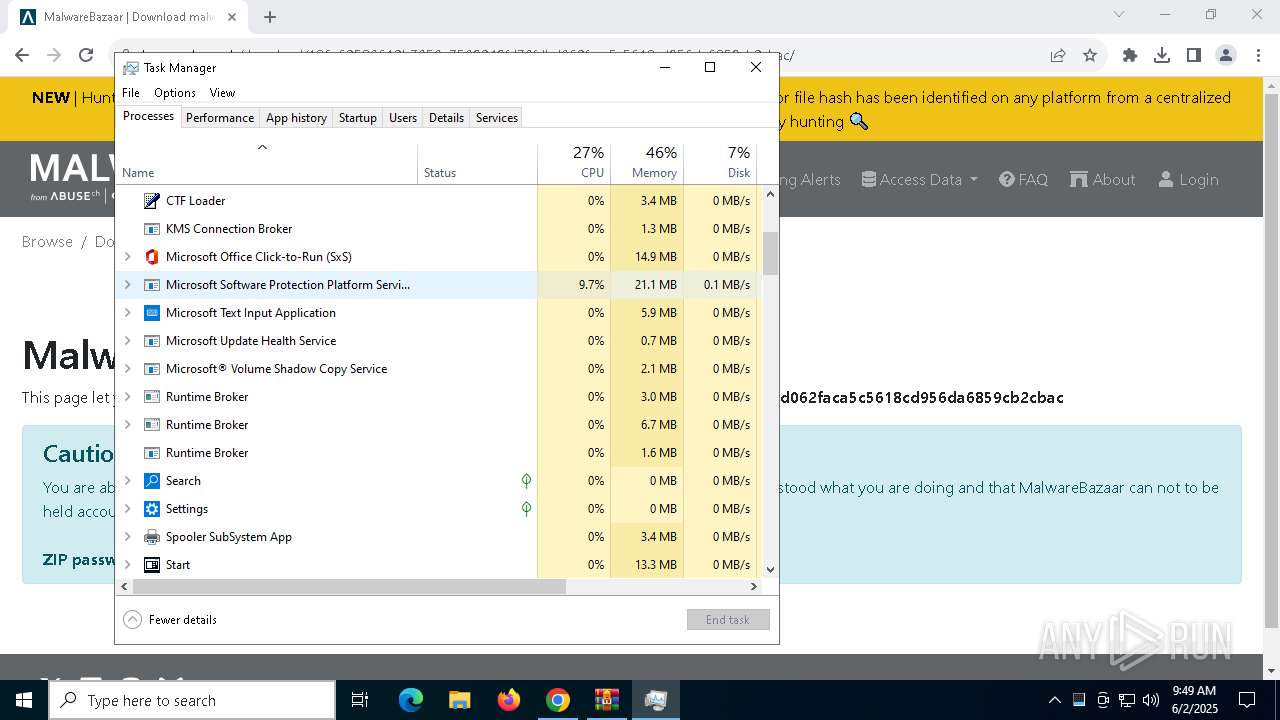Open the Options menu in Task Manager

[x=175, y=93]
